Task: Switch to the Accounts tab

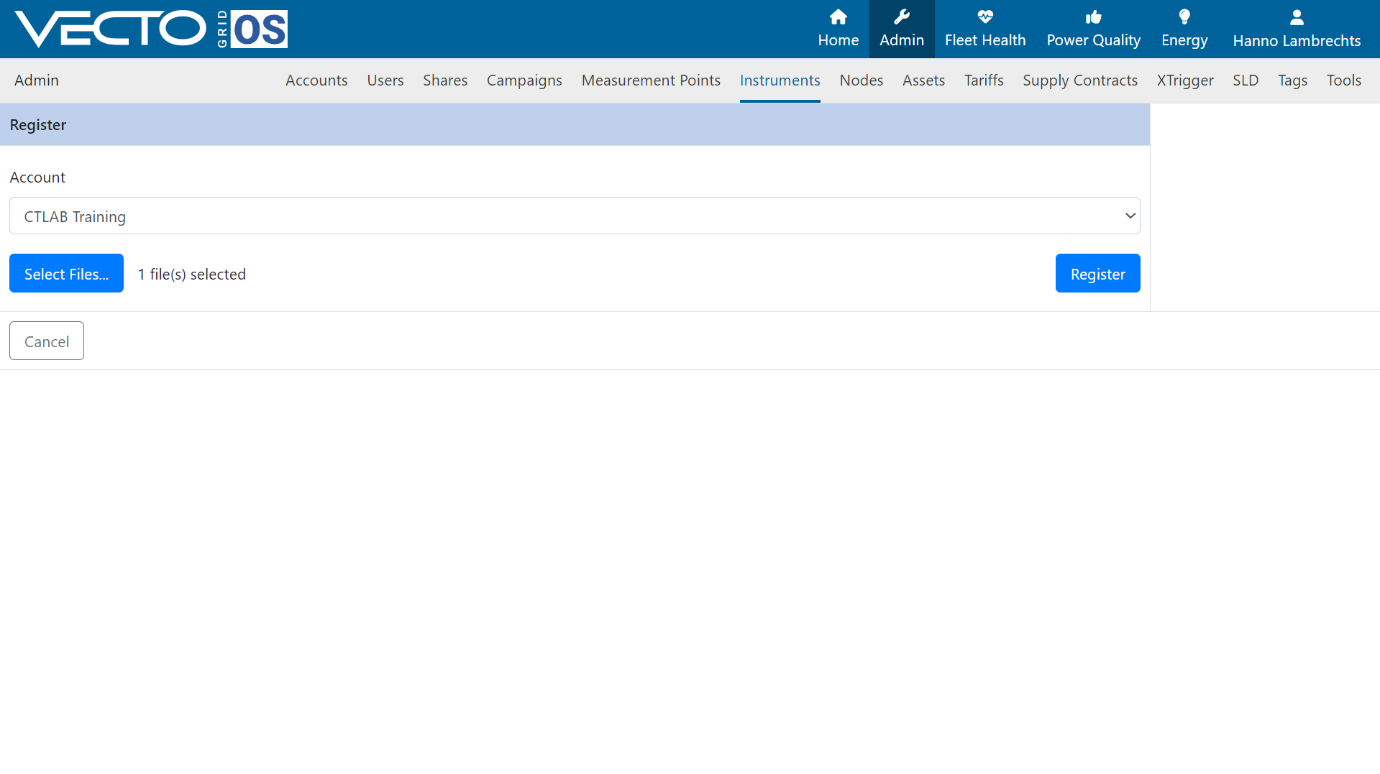Action: tap(317, 80)
